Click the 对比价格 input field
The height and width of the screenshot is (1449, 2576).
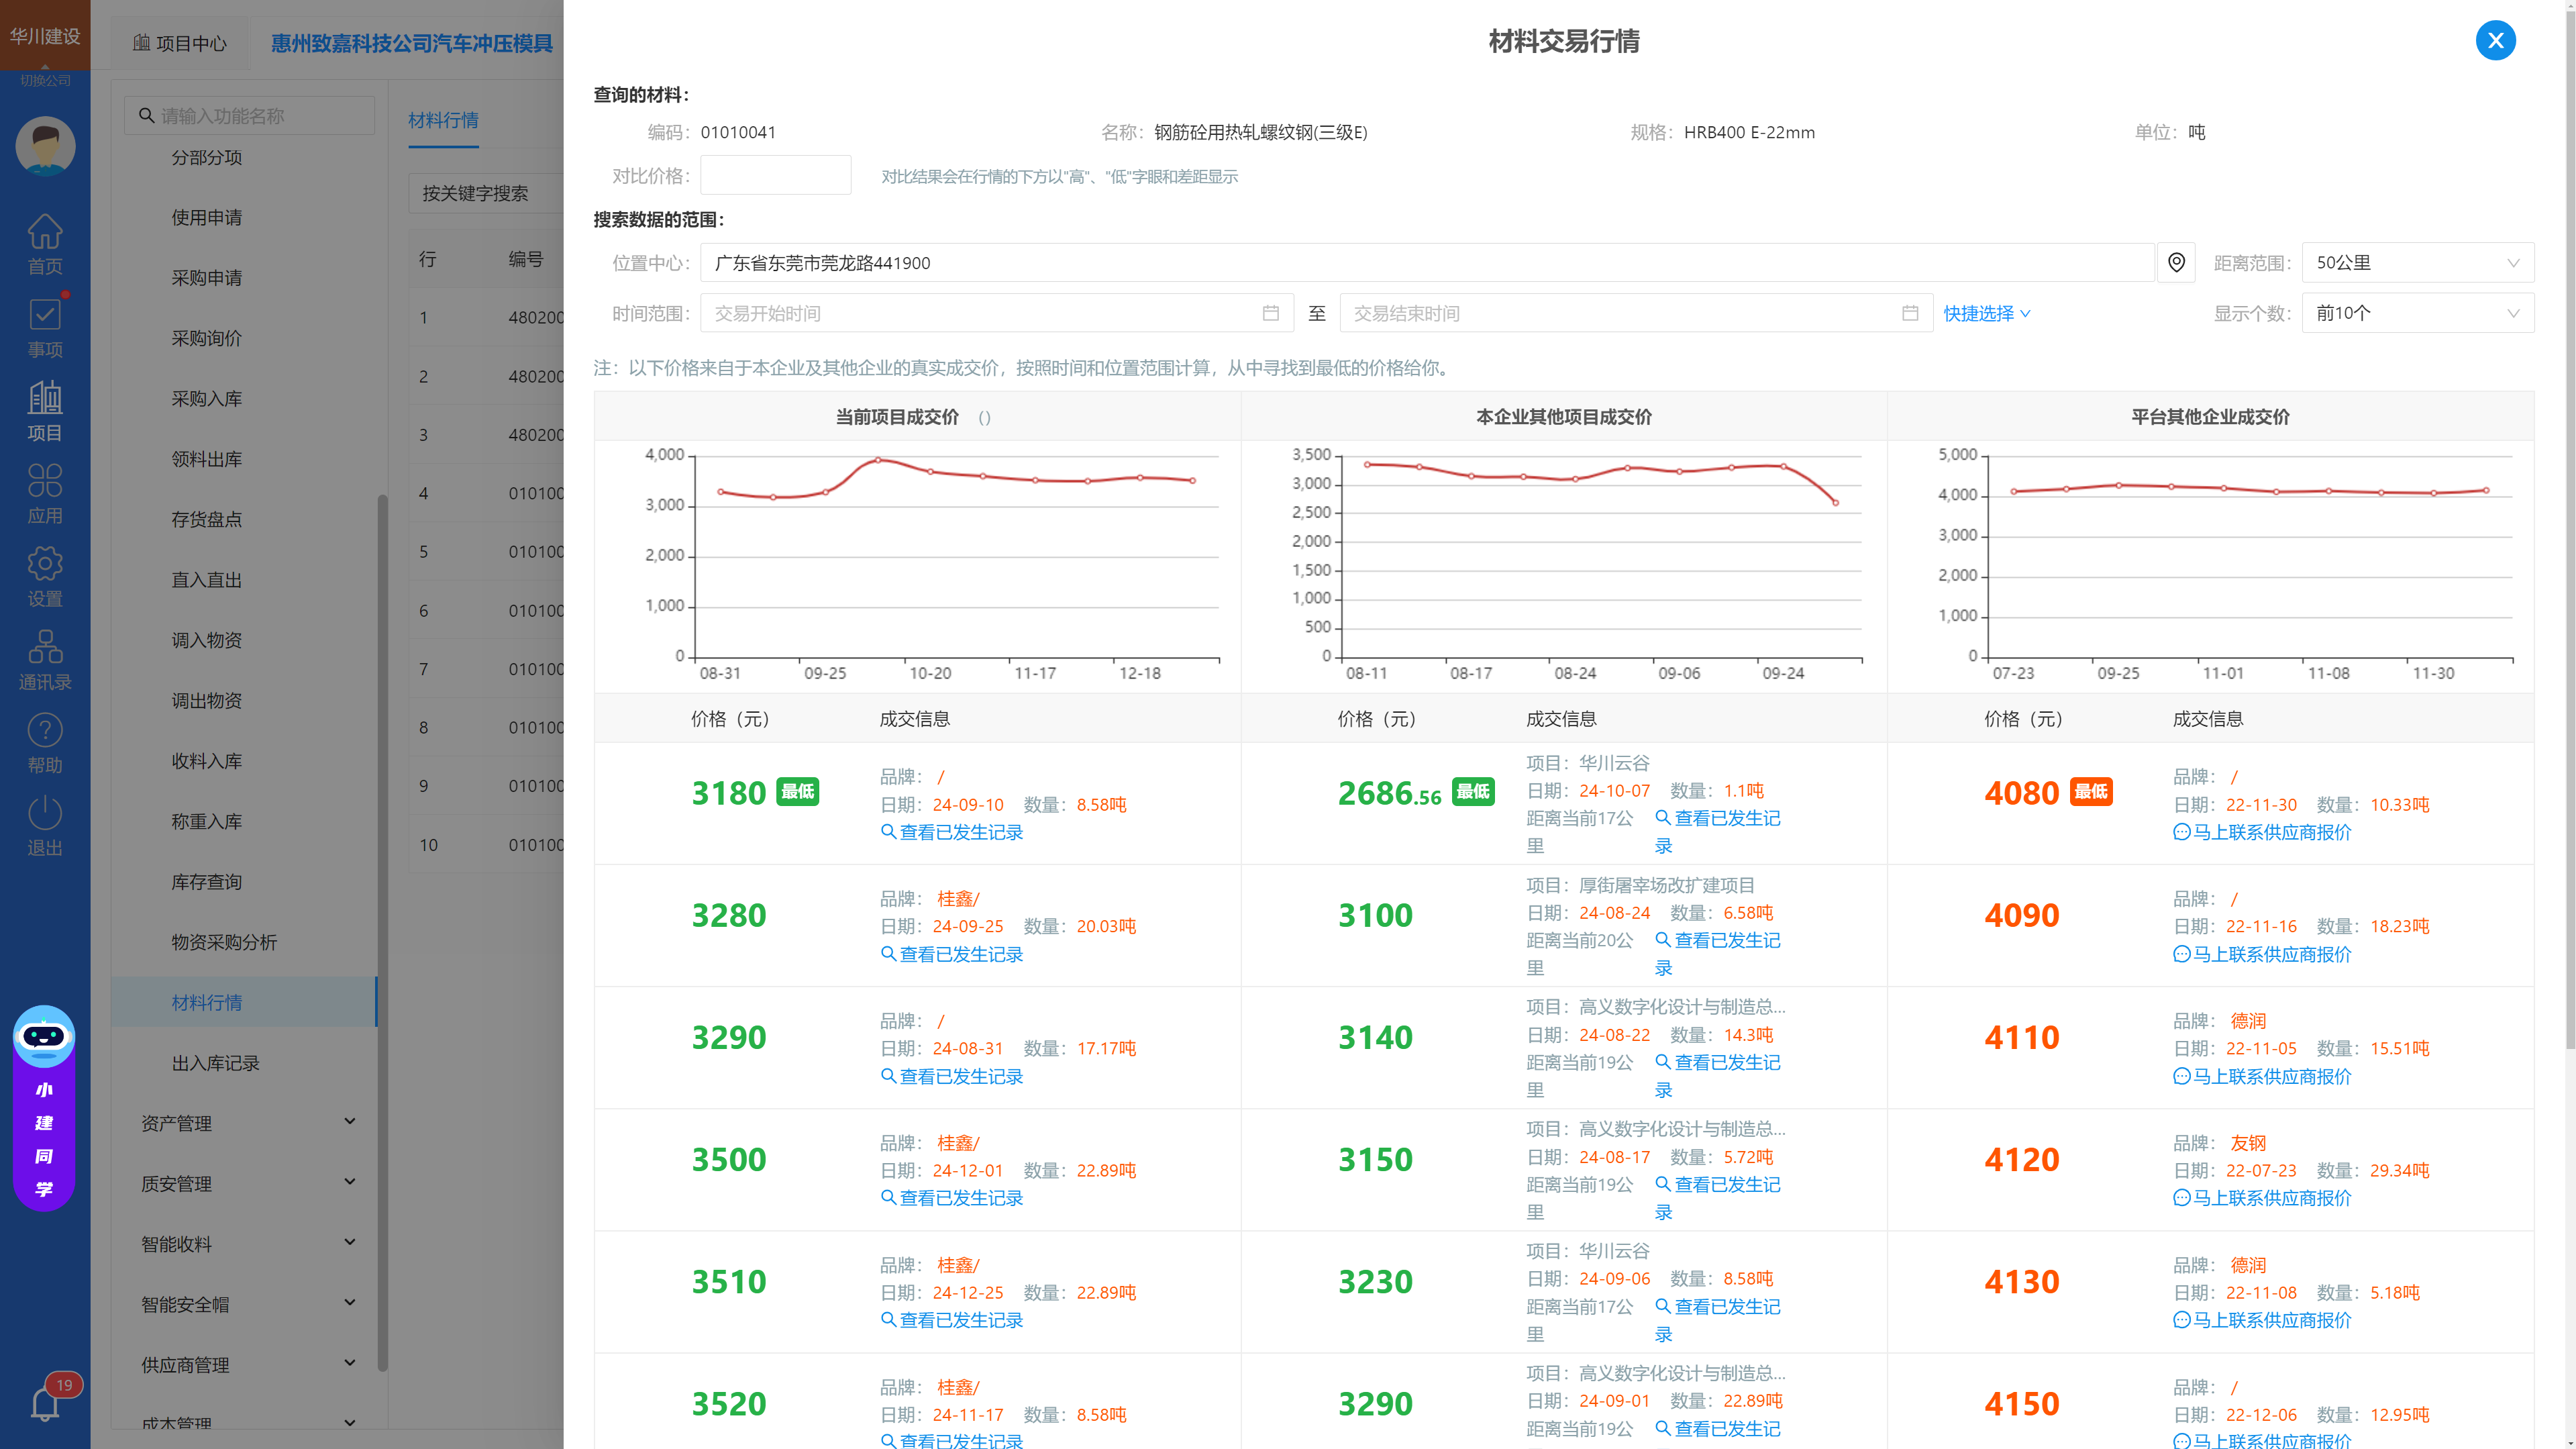click(775, 175)
